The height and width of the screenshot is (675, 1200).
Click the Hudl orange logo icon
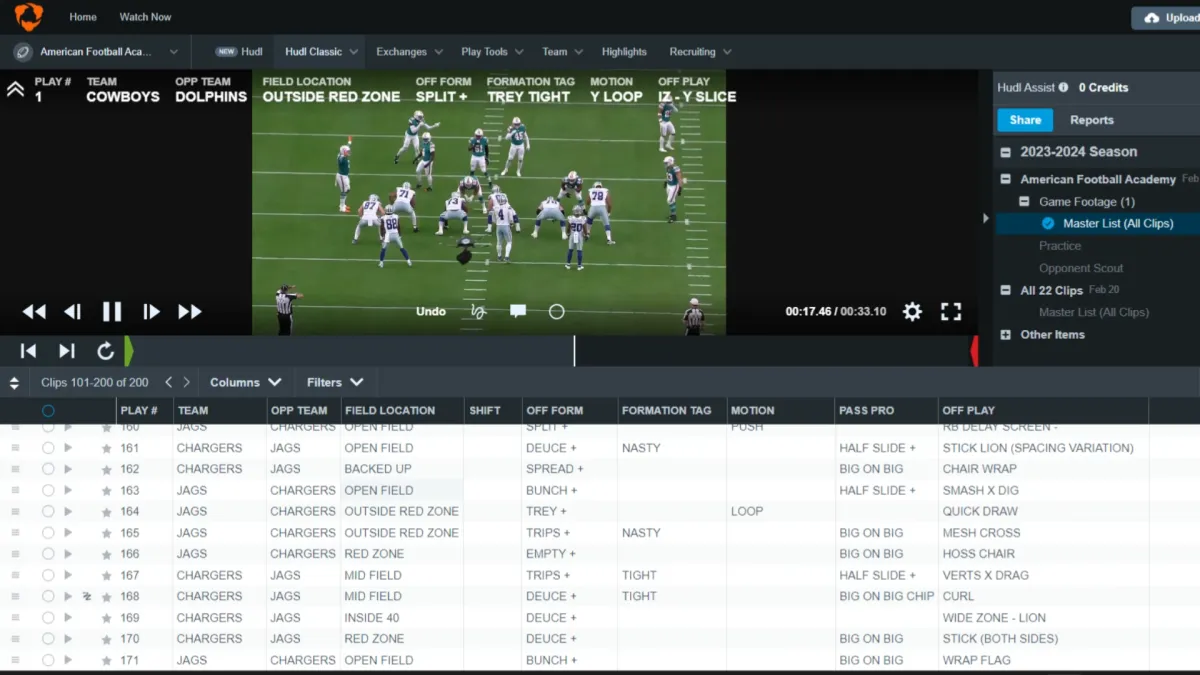28,17
